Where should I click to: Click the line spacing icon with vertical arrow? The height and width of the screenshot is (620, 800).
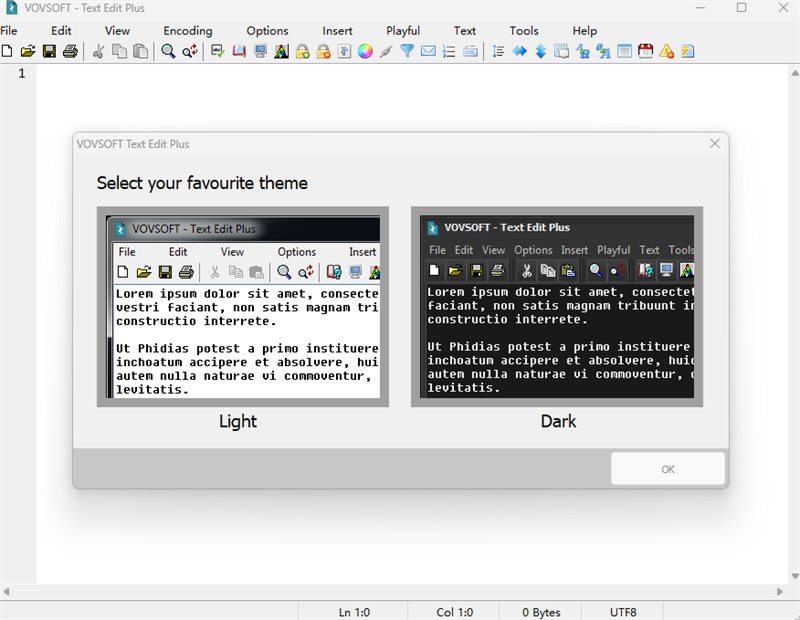click(x=498, y=51)
